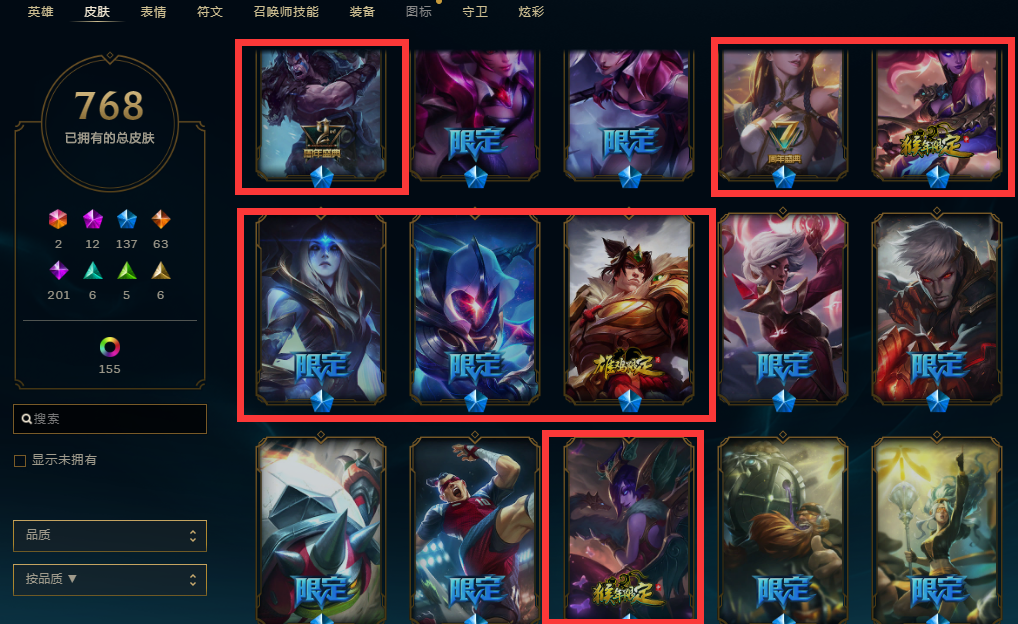The width and height of the screenshot is (1018, 624).
Task: Click the 搜索 search field
Action: click(x=110, y=419)
